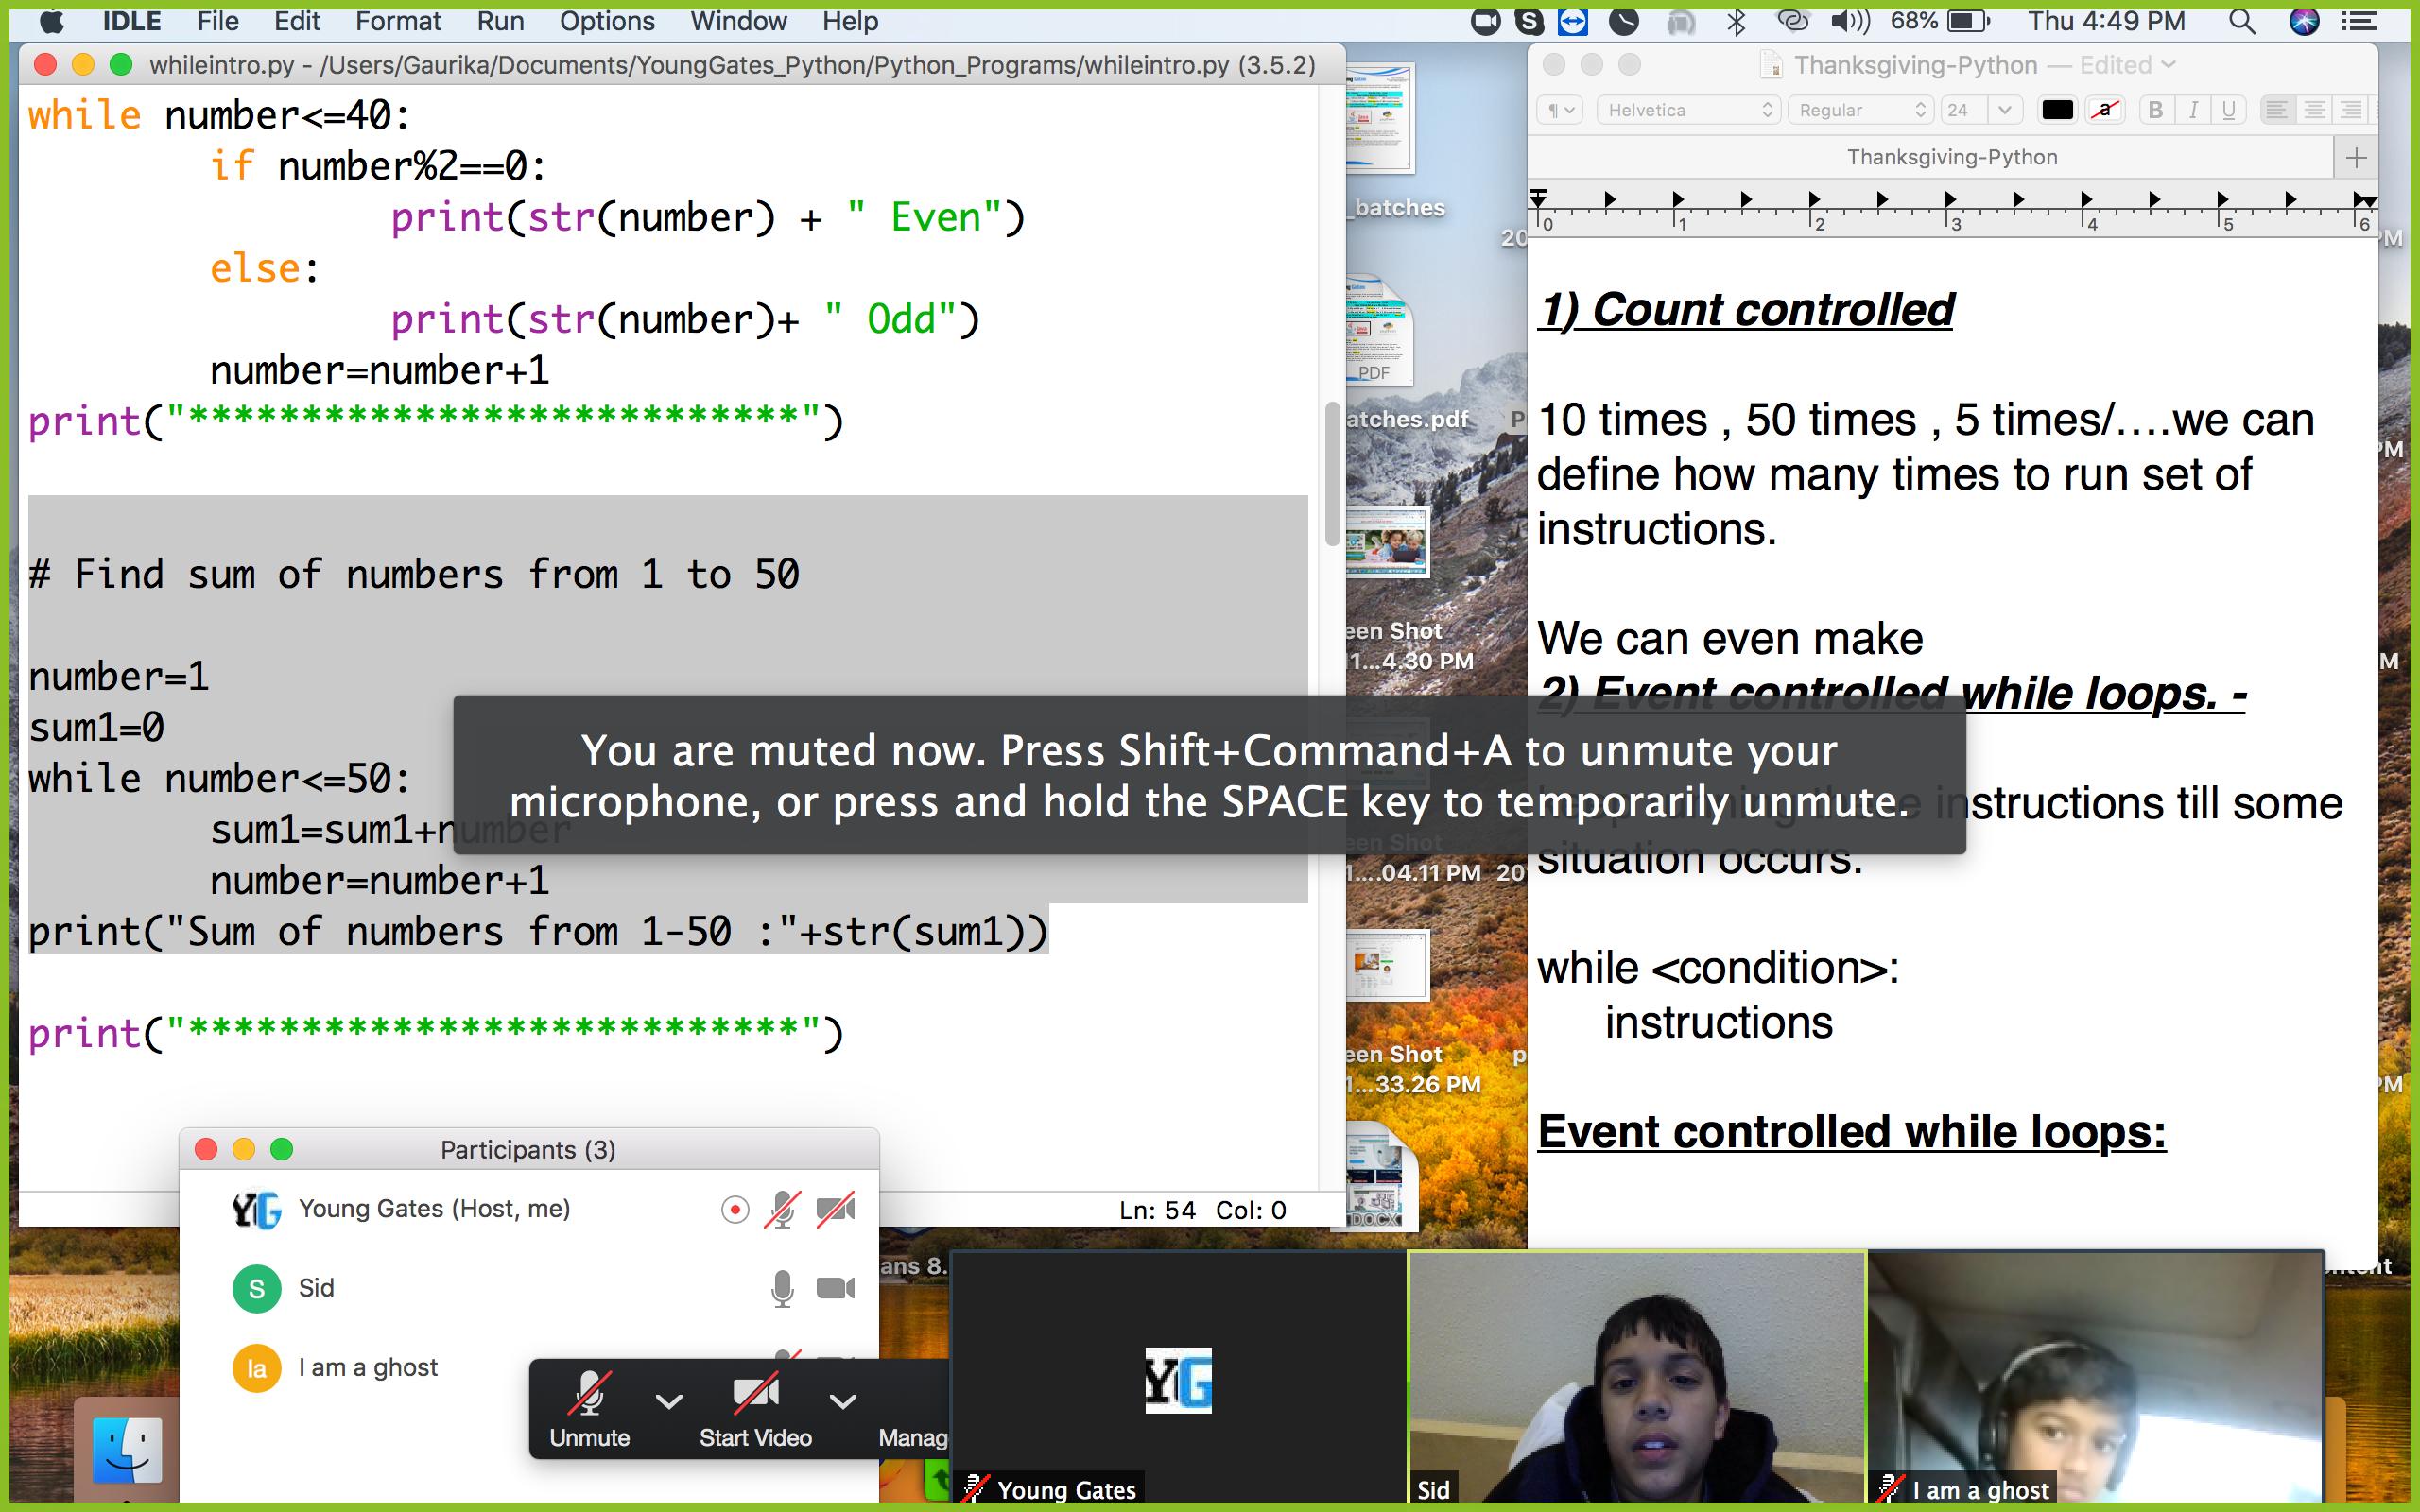Screen dimensions: 2420x1512
Task: Select Young Gates video tile
Action: [1178, 1377]
